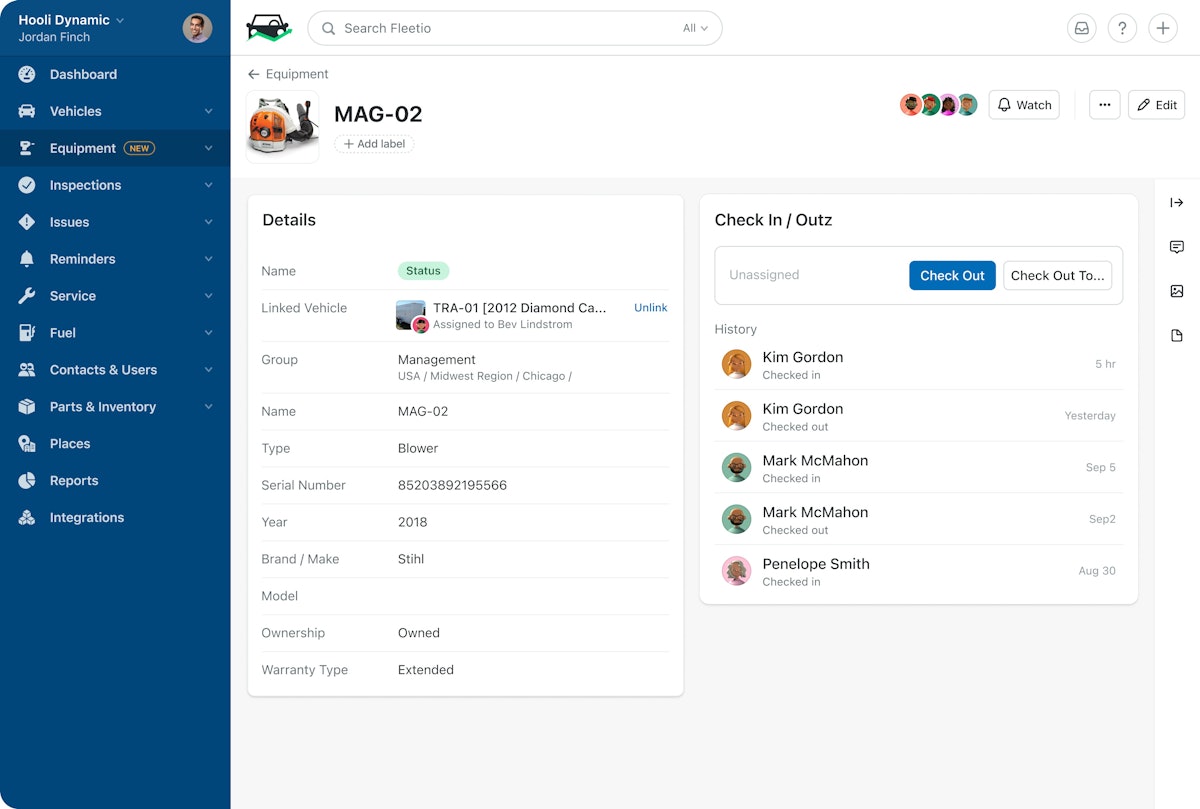Open the search filter All dropdown
Image resolution: width=1200 pixels, height=809 pixels.
pos(695,28)
